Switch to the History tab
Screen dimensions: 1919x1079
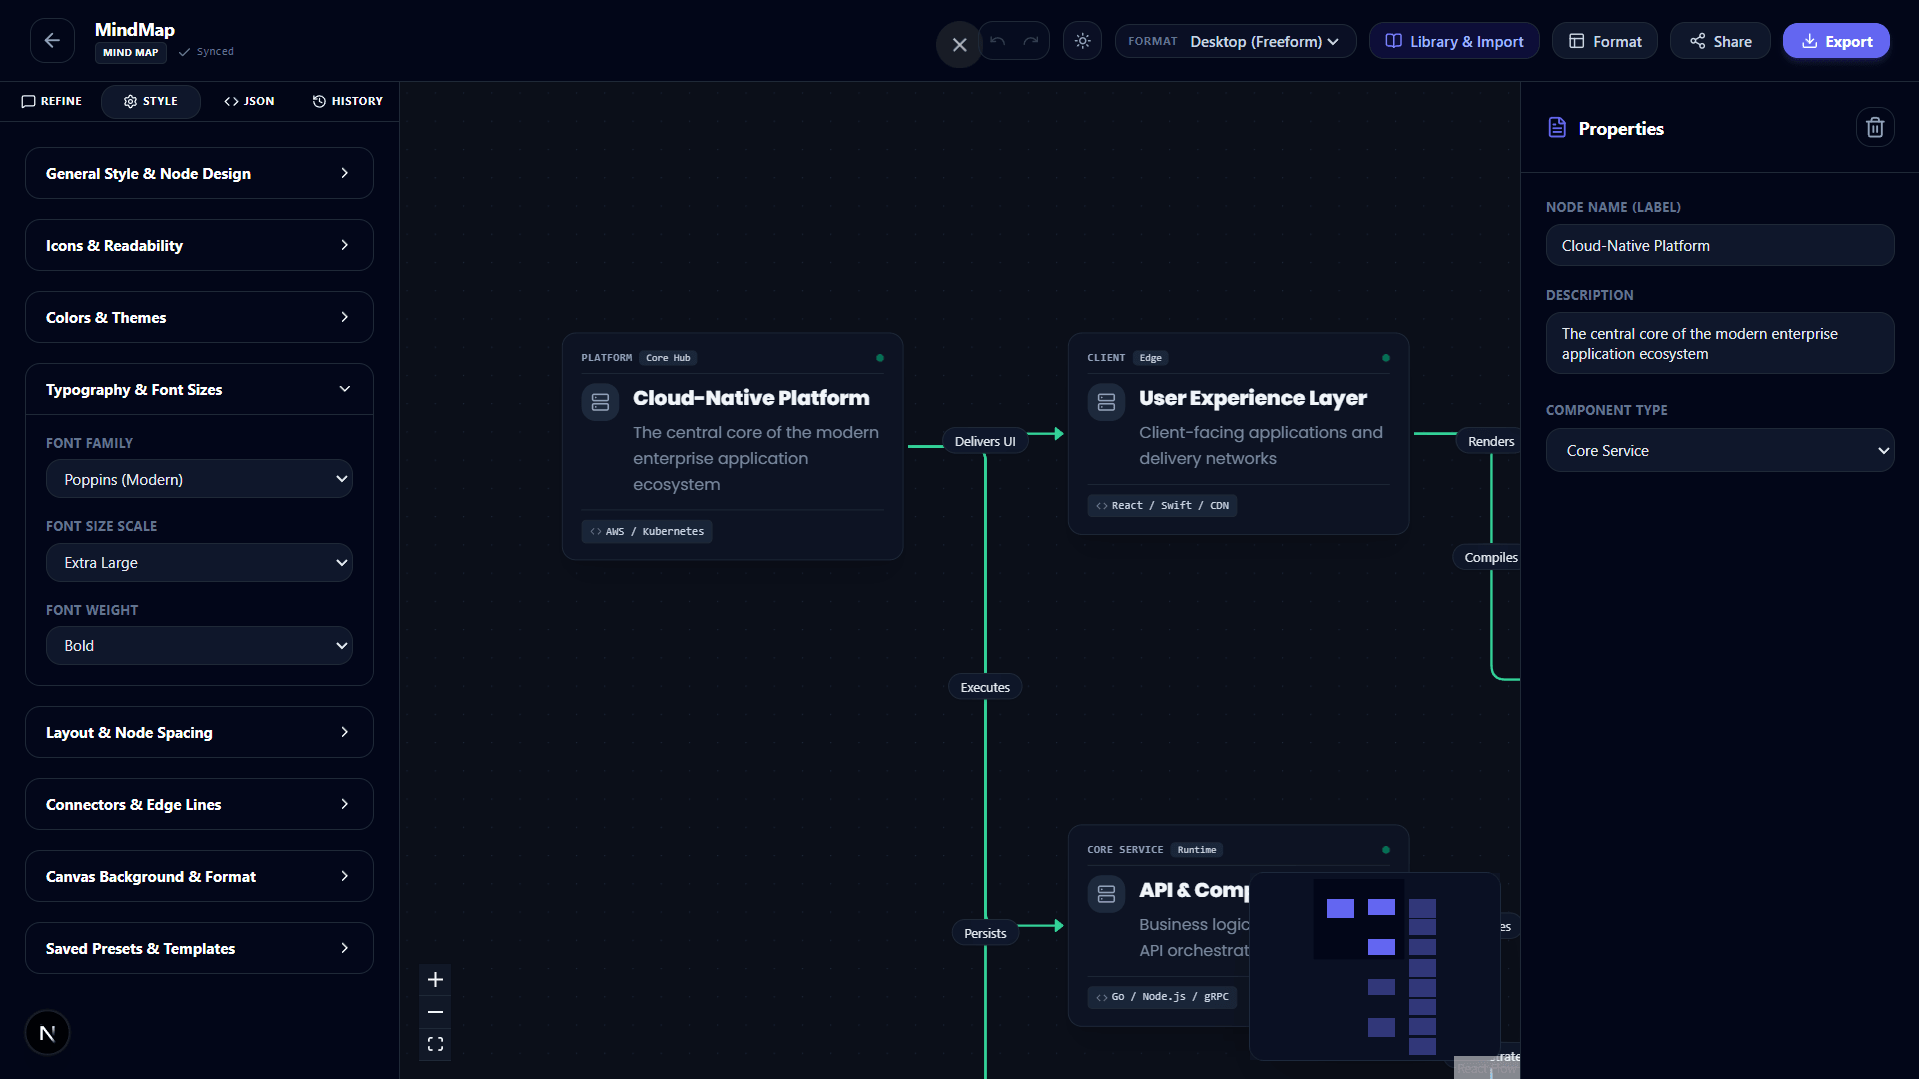pos(347,101)
